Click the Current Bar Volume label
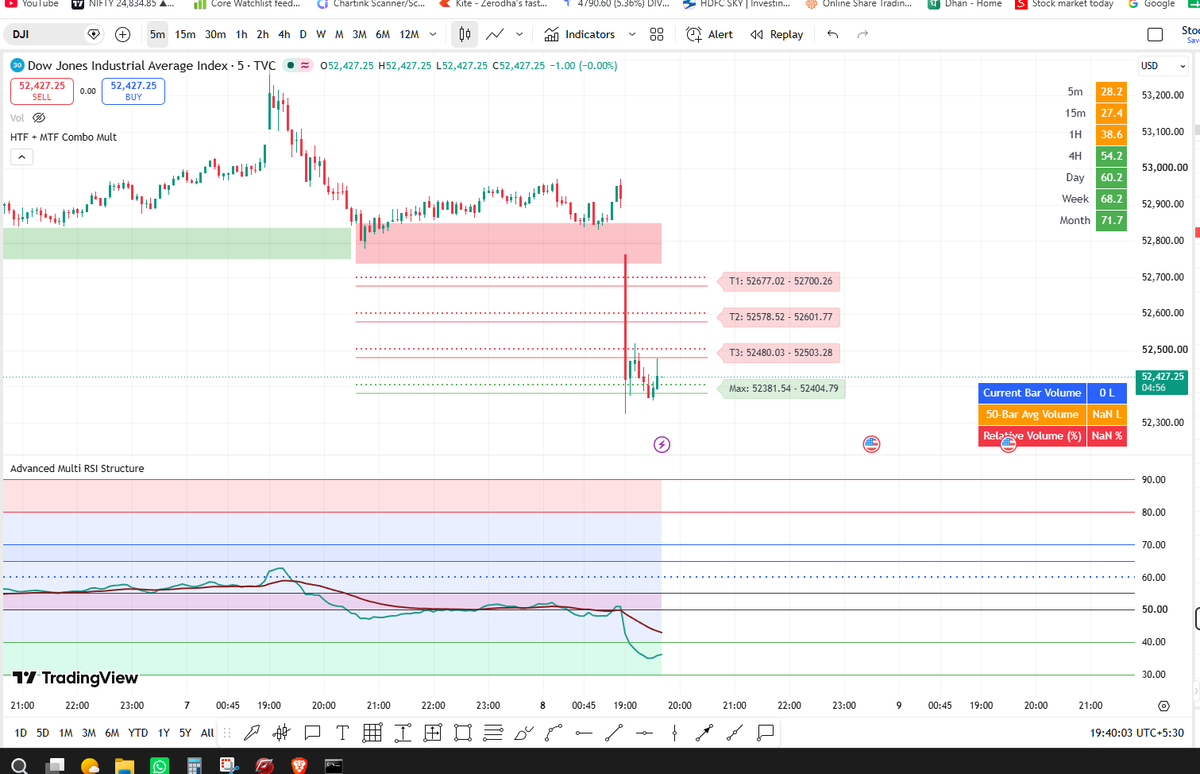Viewport: 1200px width, 774px height. 1032,393
